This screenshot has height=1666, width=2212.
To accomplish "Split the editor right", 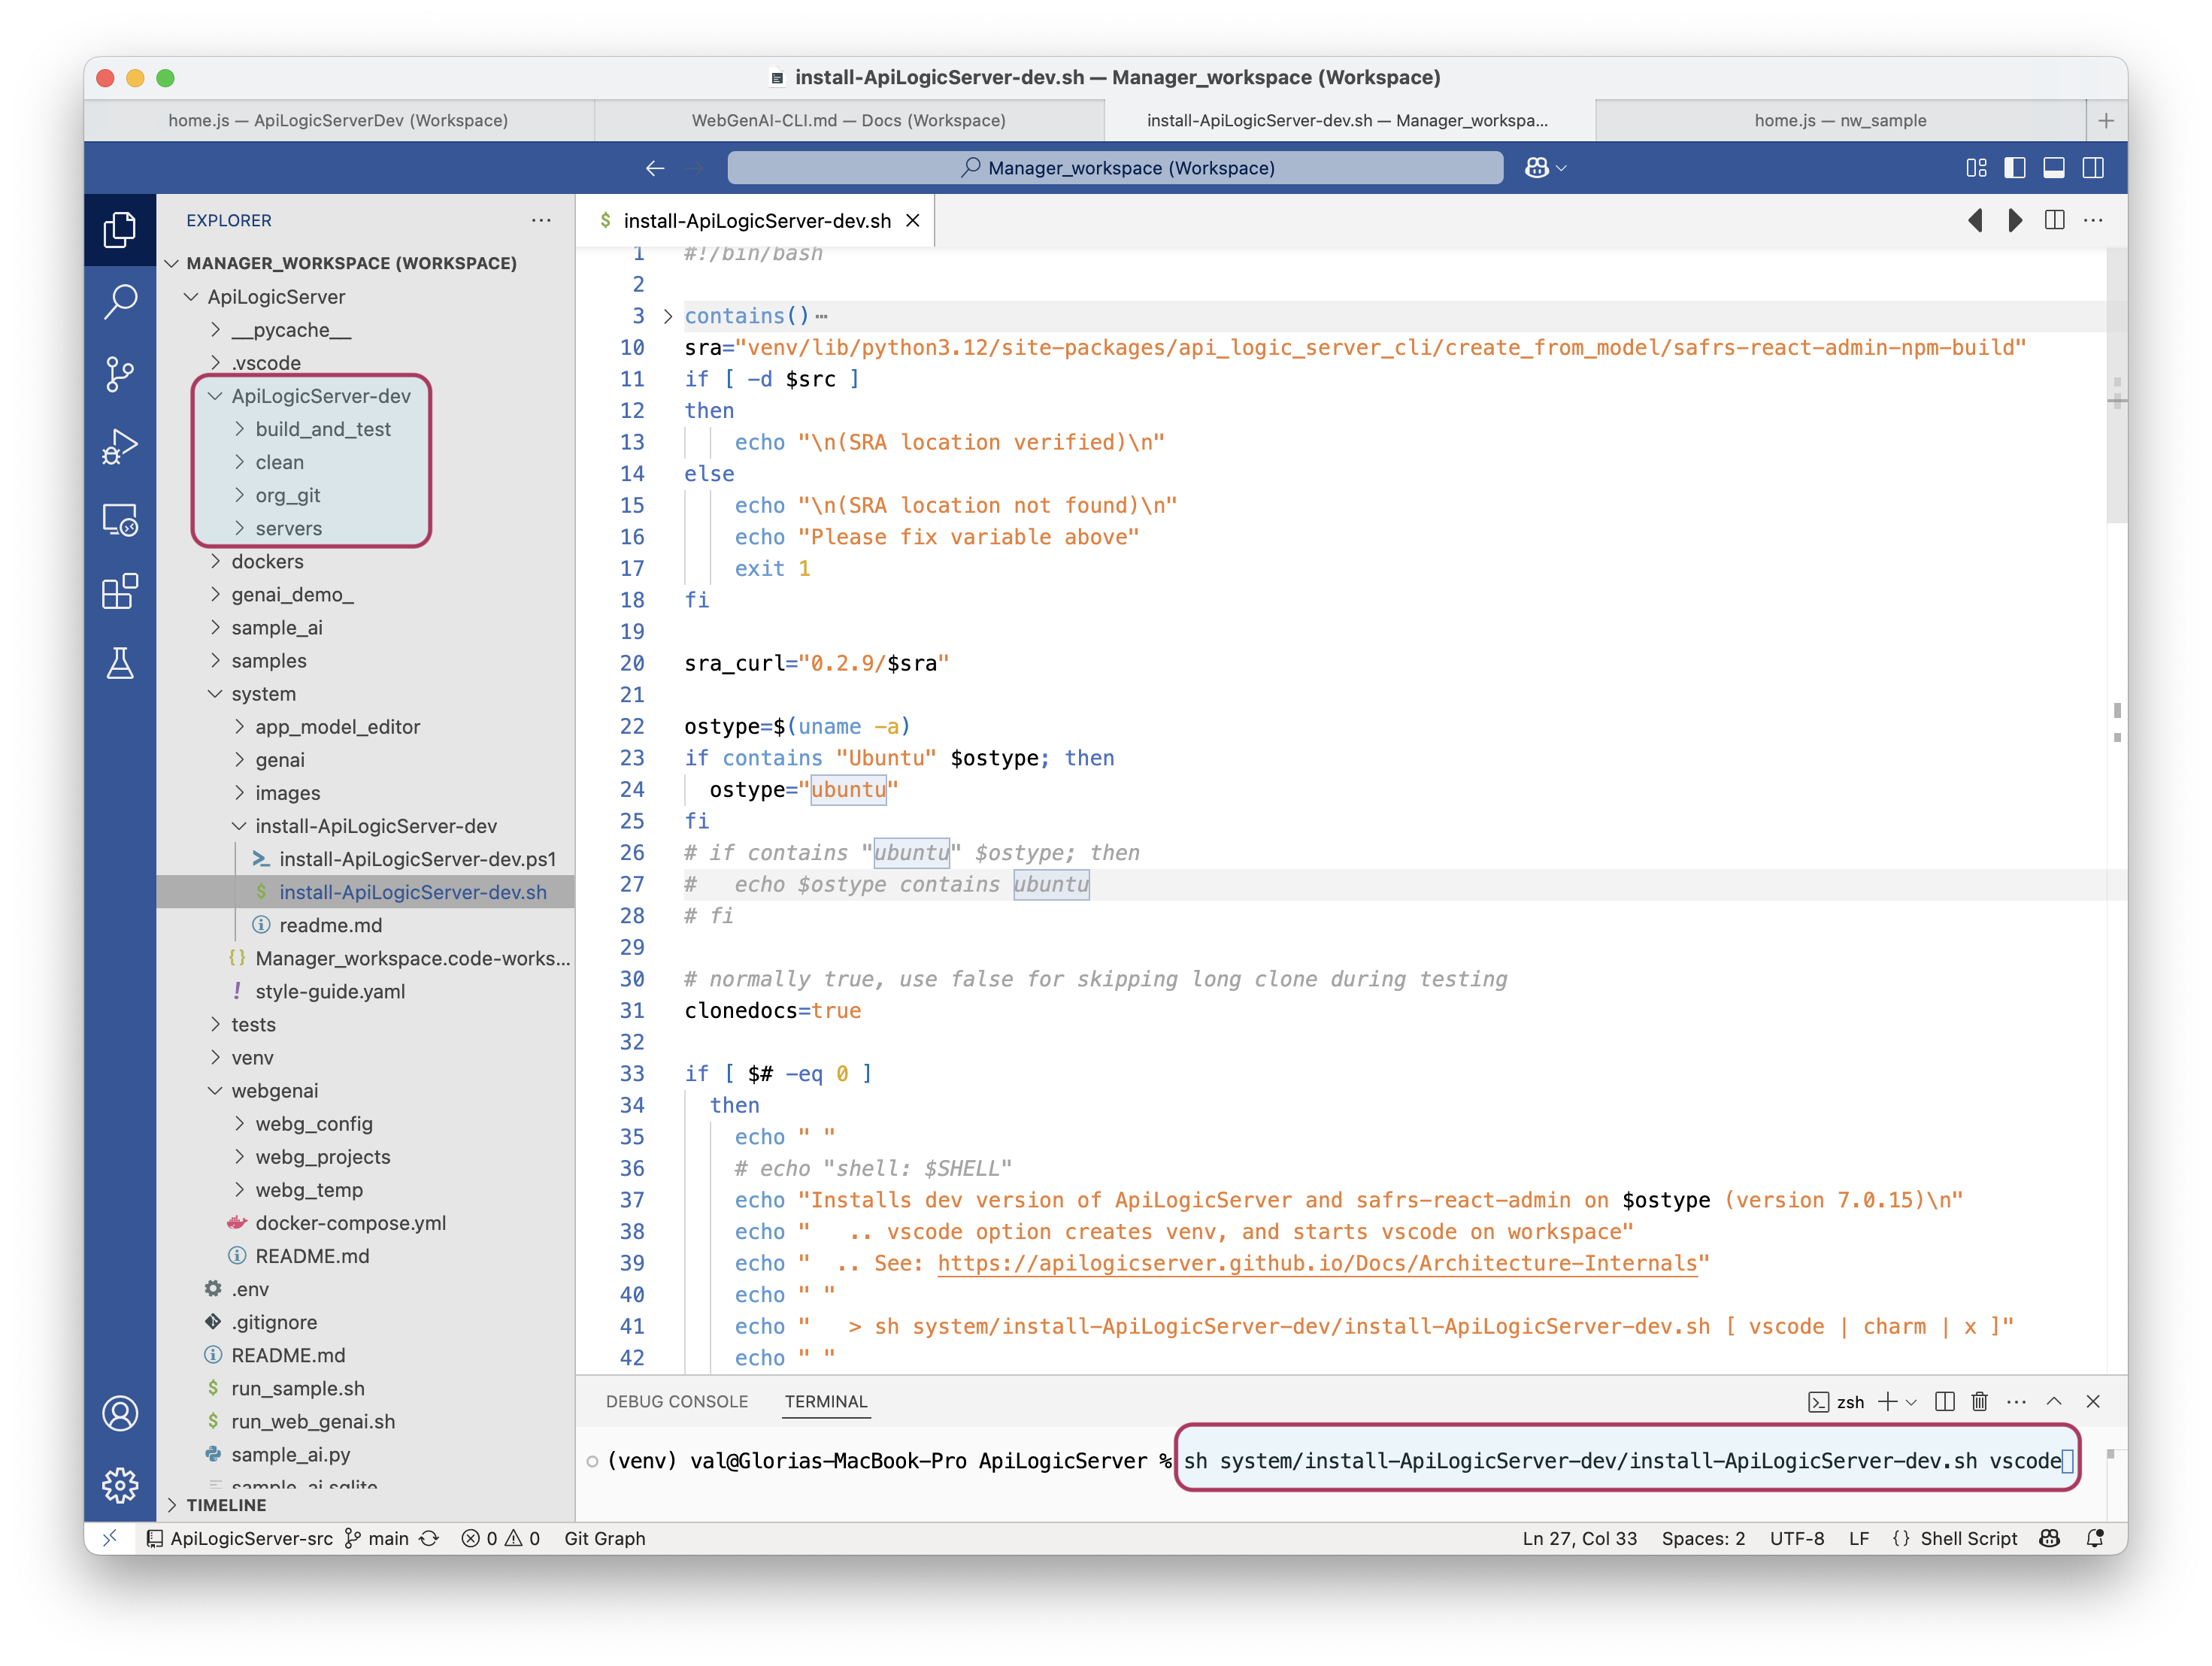I will (x=2054, y=220).
